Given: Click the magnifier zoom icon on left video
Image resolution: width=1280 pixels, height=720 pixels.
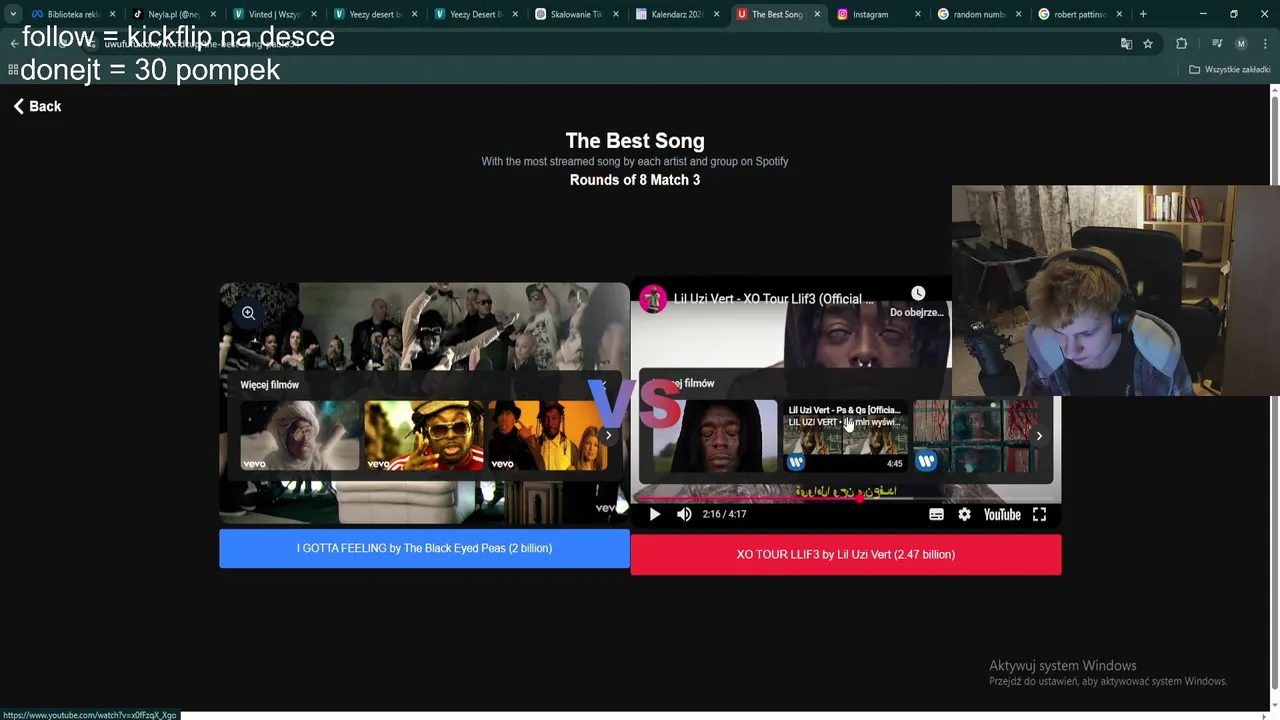Looking at the screenshot, I should [248, 313].
